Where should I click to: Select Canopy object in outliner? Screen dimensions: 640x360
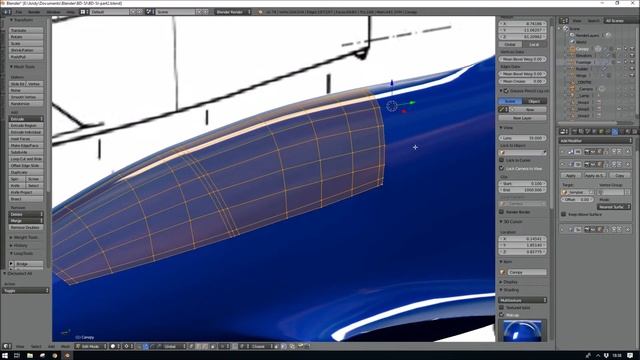(x=582, y=49)
